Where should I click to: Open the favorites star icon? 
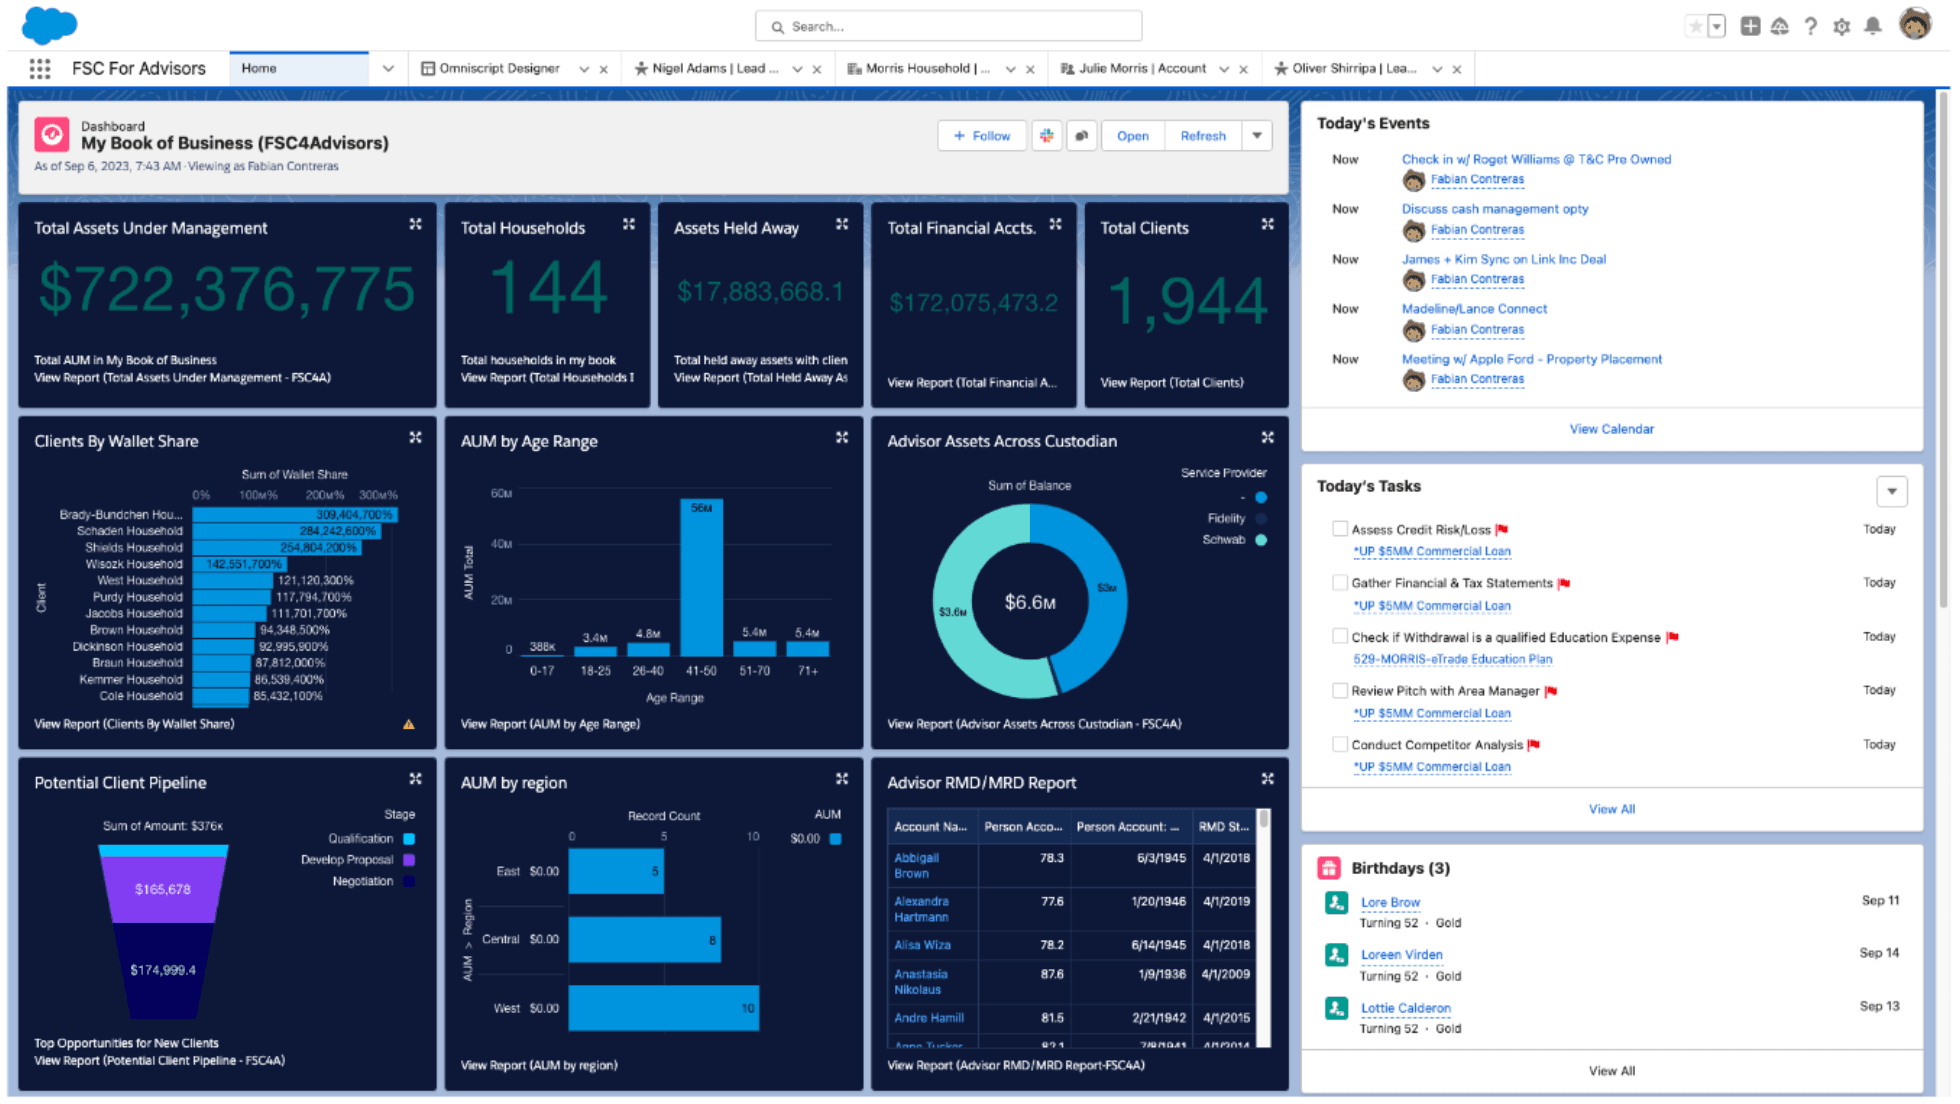(x=1695, y=27)
